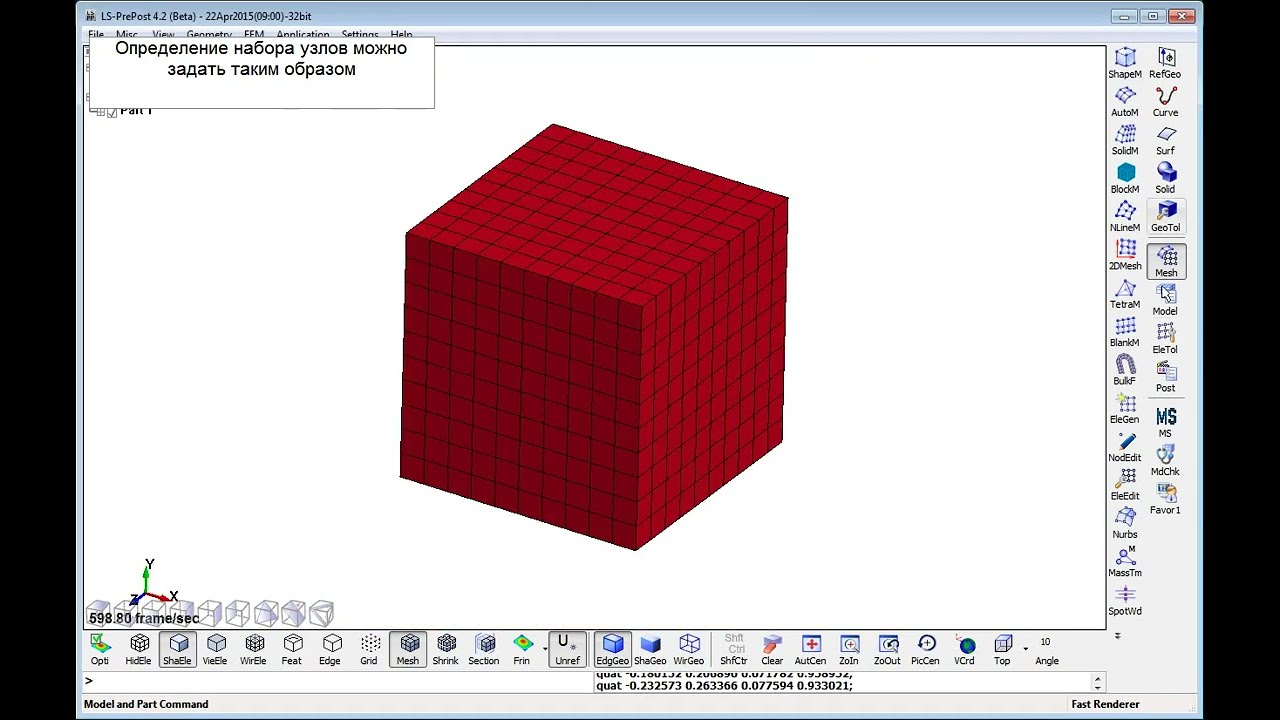Open the Nurbs tool icon
The height and width of the screenshot is (720, 1280).
point(1125,523)
